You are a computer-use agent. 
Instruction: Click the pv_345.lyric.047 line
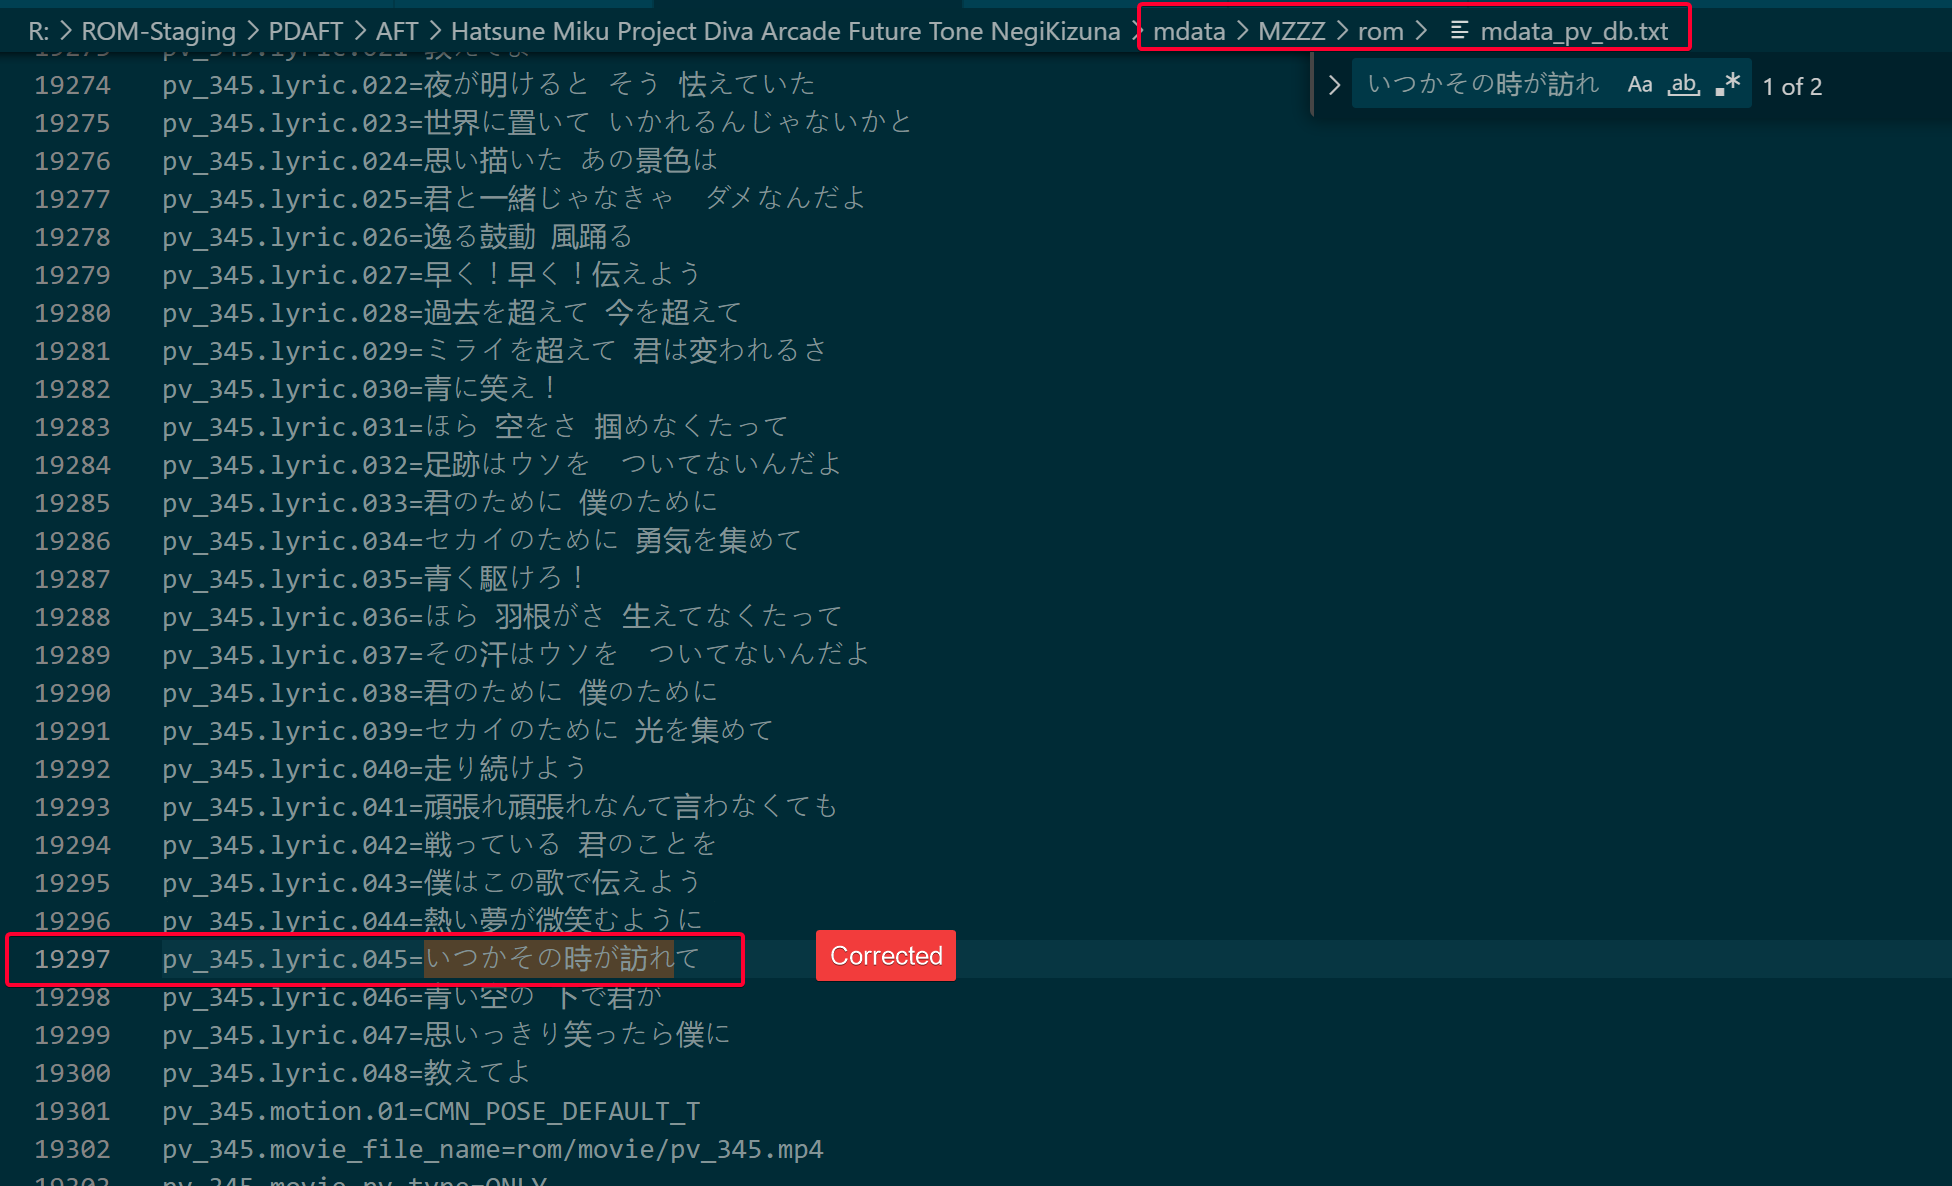click(x=446, y=1035)
